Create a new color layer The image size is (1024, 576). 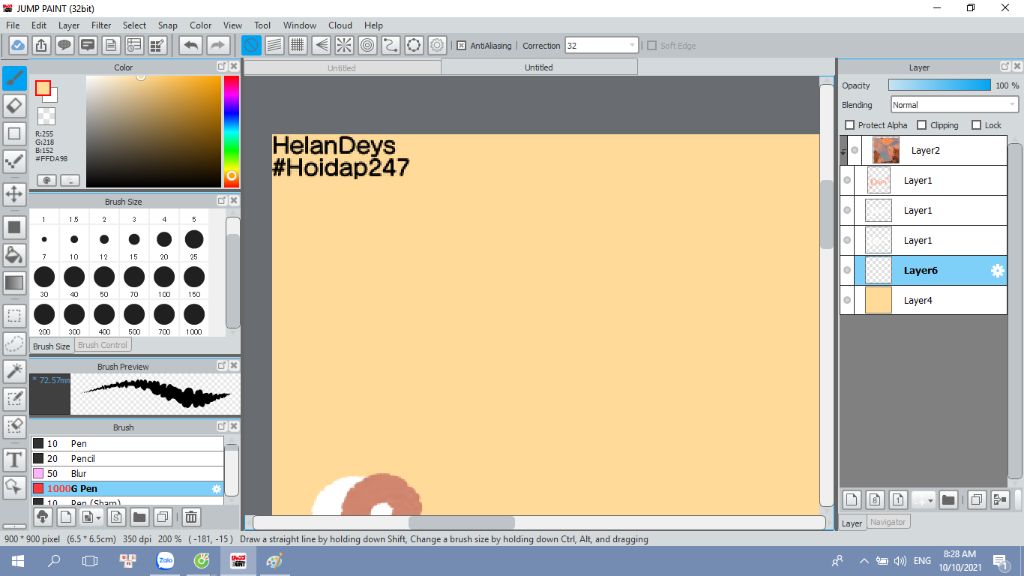[852, 500]
